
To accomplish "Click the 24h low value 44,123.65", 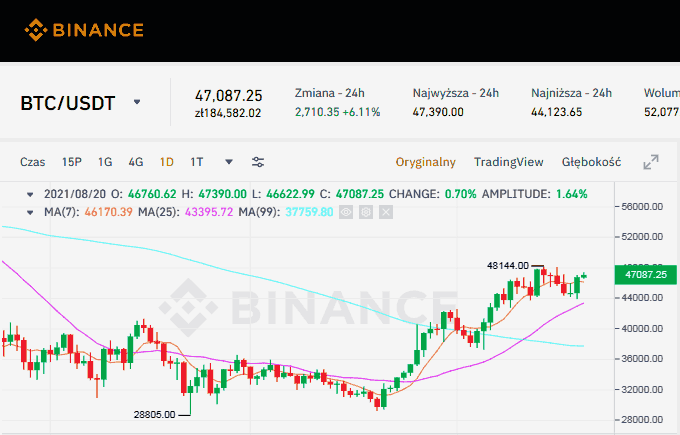I will 556,112.
